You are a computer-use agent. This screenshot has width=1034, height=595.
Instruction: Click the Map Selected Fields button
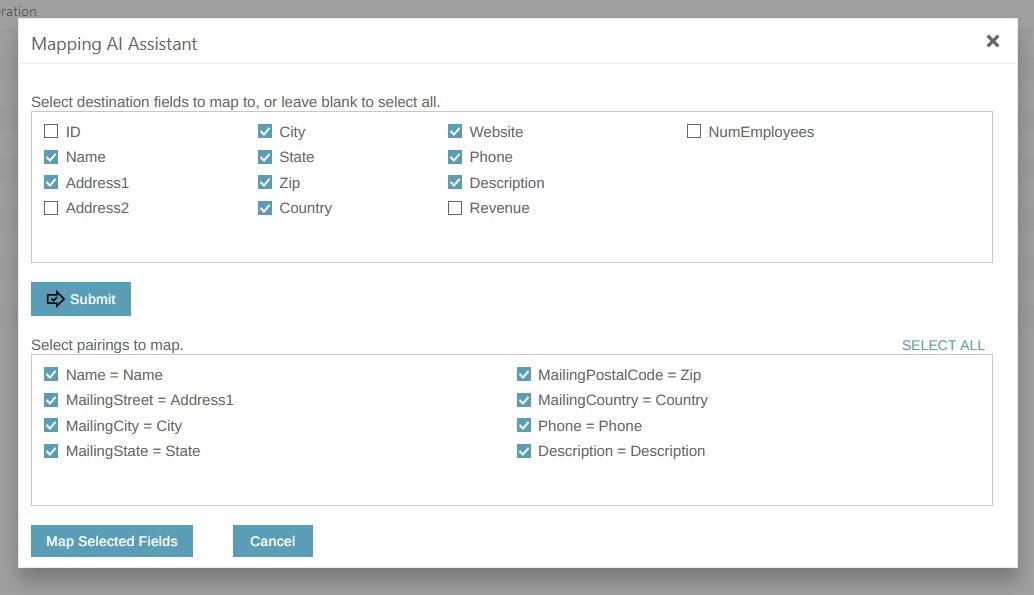[x=111, y=541]
